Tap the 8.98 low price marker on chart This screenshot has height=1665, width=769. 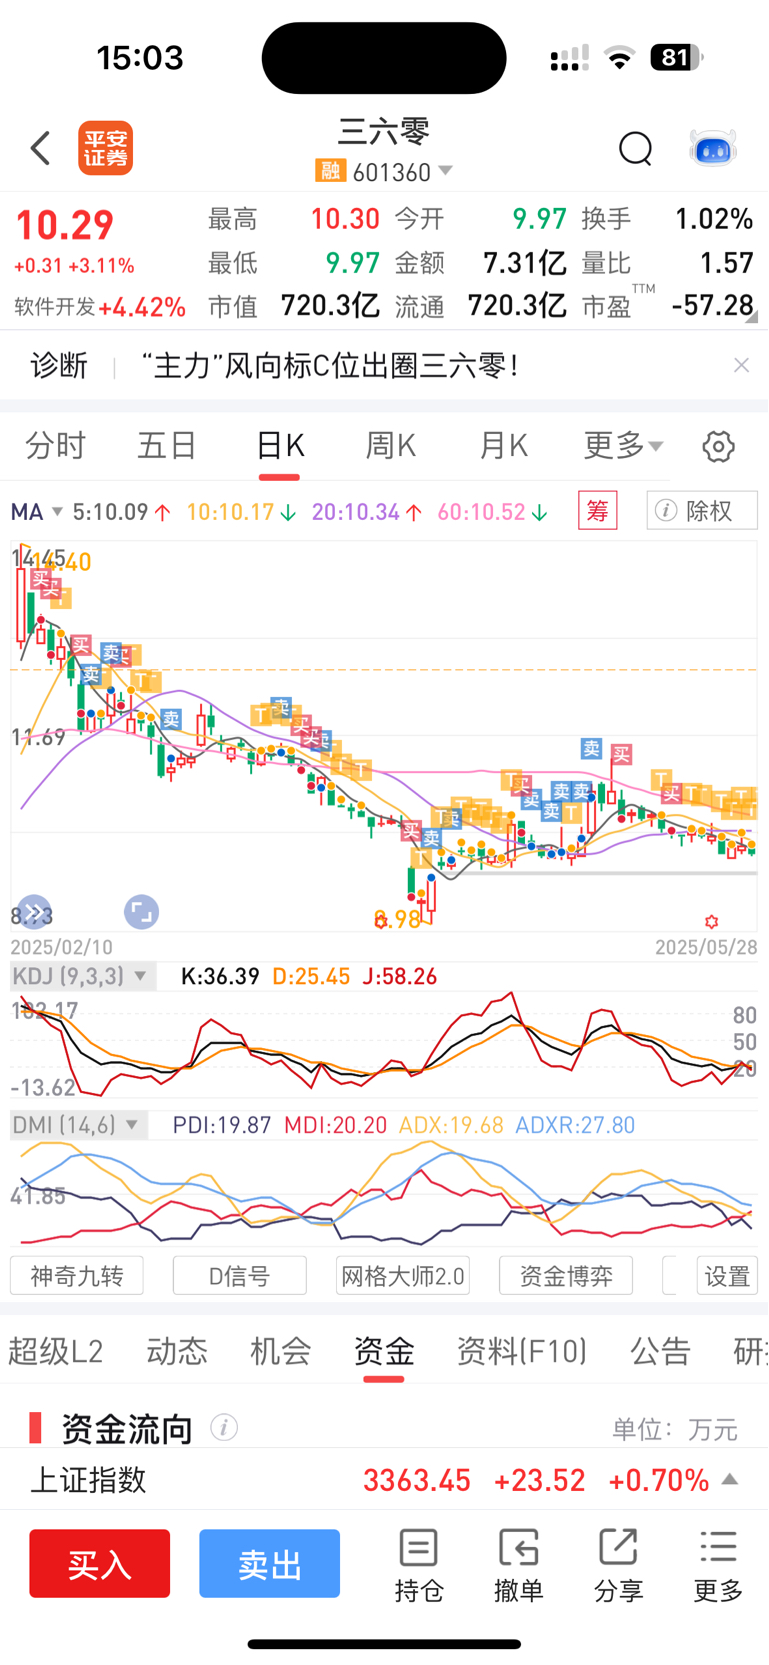[x=397, y=919]
